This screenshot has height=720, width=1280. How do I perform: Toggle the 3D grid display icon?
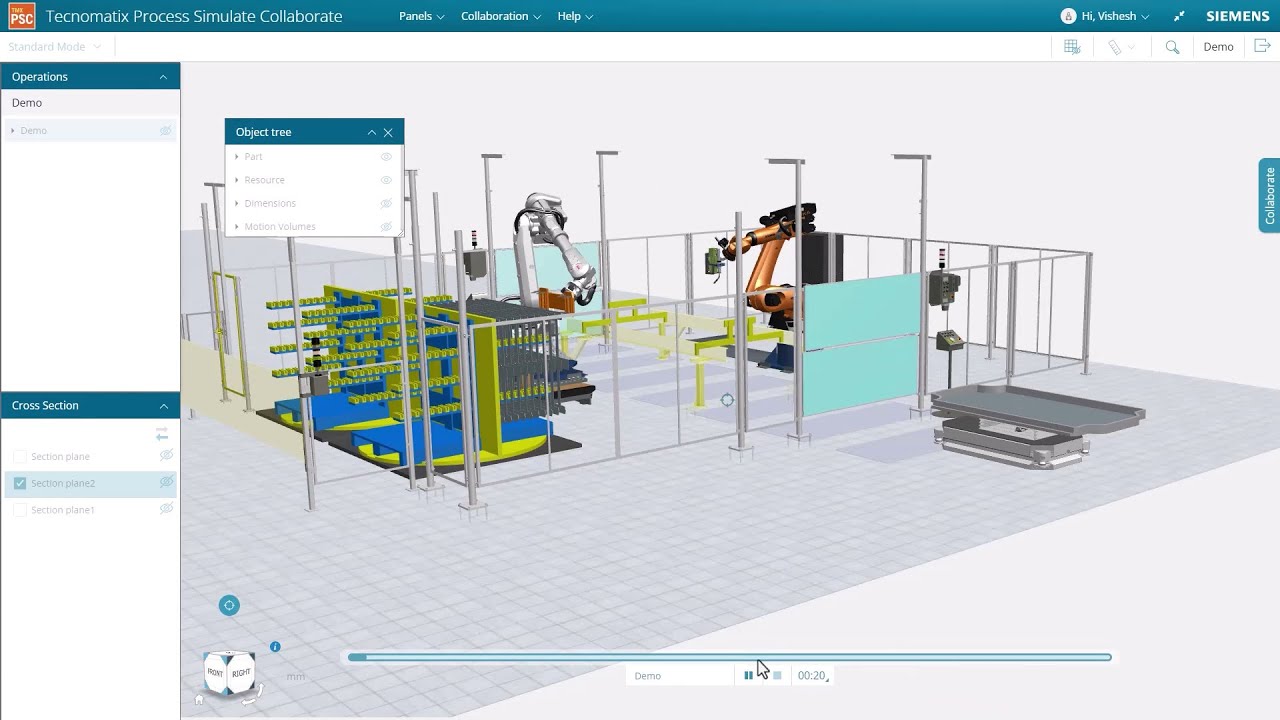pos(1072,47)
